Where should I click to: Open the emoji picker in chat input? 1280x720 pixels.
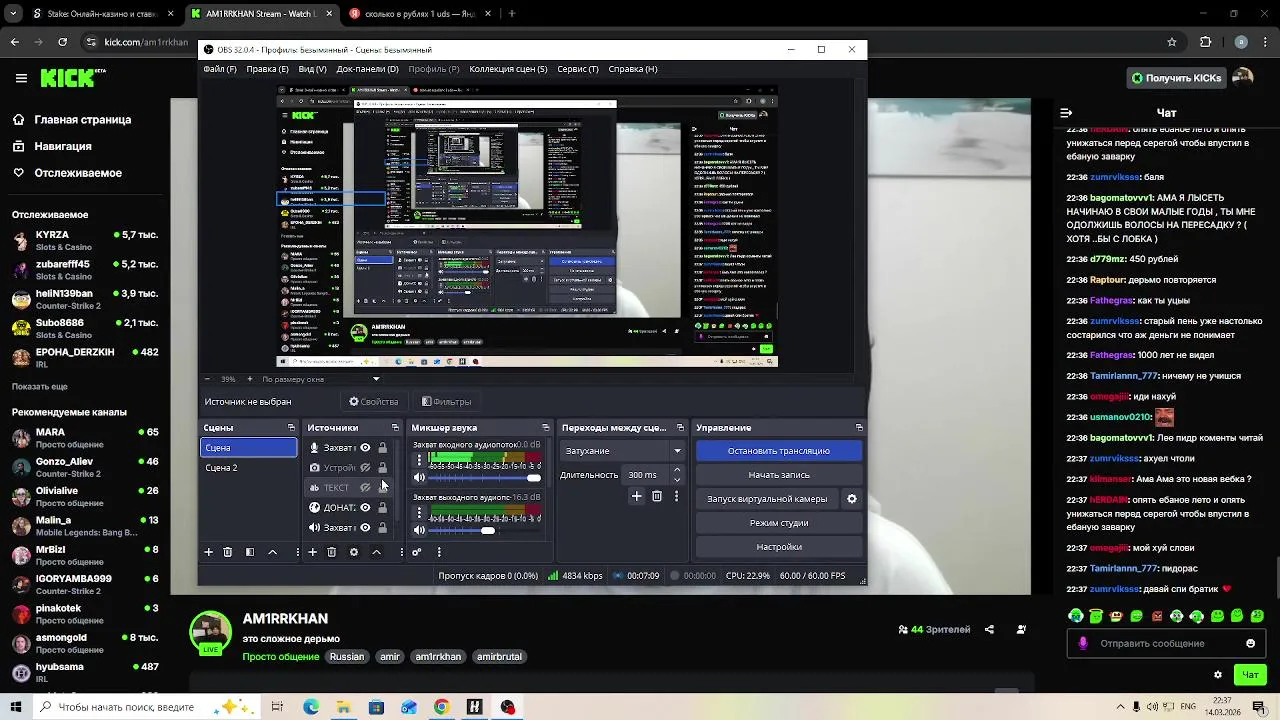point(1250,643)
